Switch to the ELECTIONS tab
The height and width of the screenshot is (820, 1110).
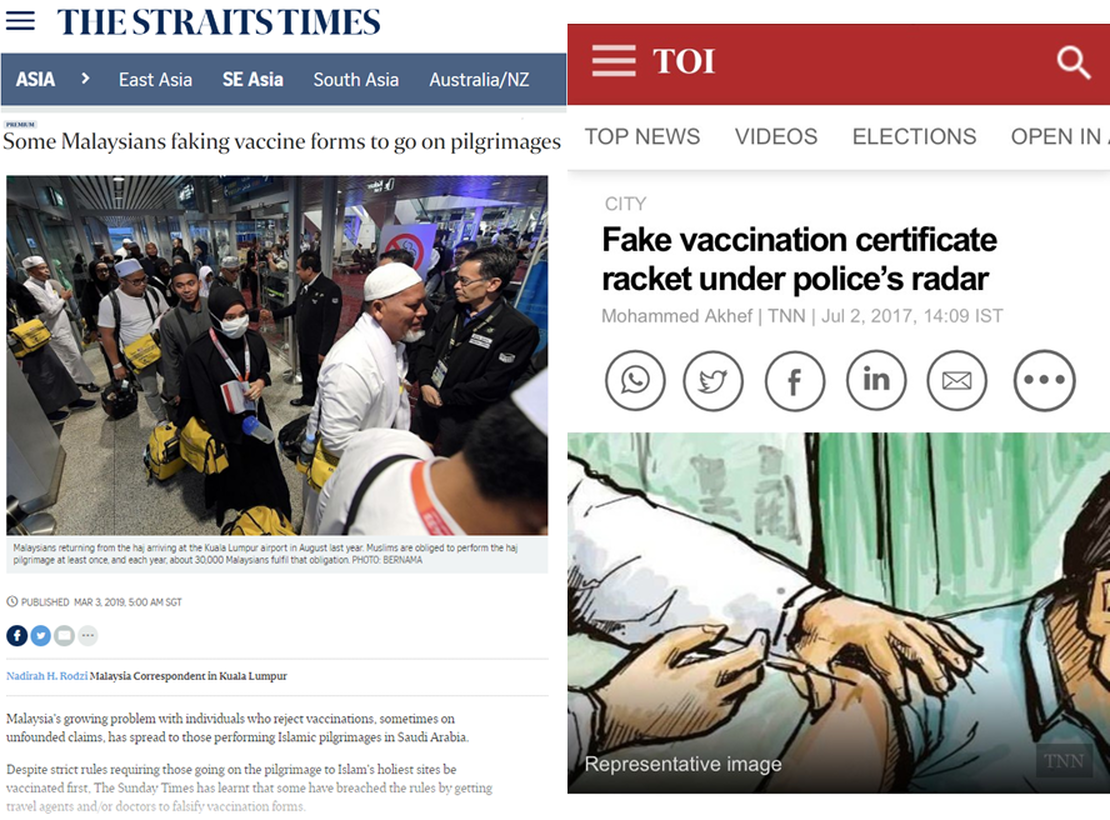pyautogui.click(x=914, y=136)
